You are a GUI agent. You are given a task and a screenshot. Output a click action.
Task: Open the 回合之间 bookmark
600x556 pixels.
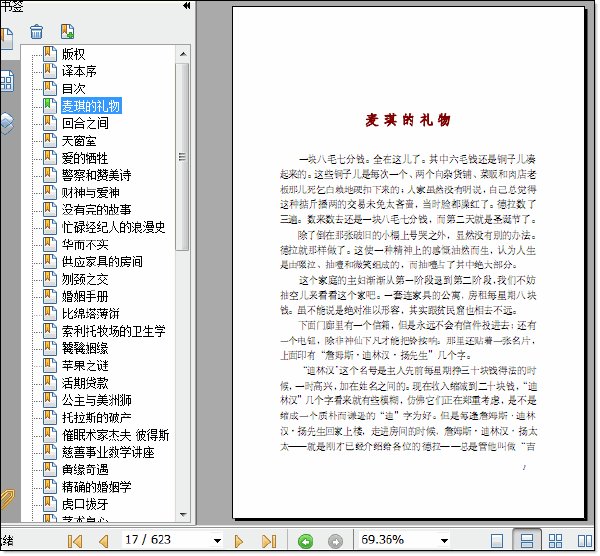(85, 123)
